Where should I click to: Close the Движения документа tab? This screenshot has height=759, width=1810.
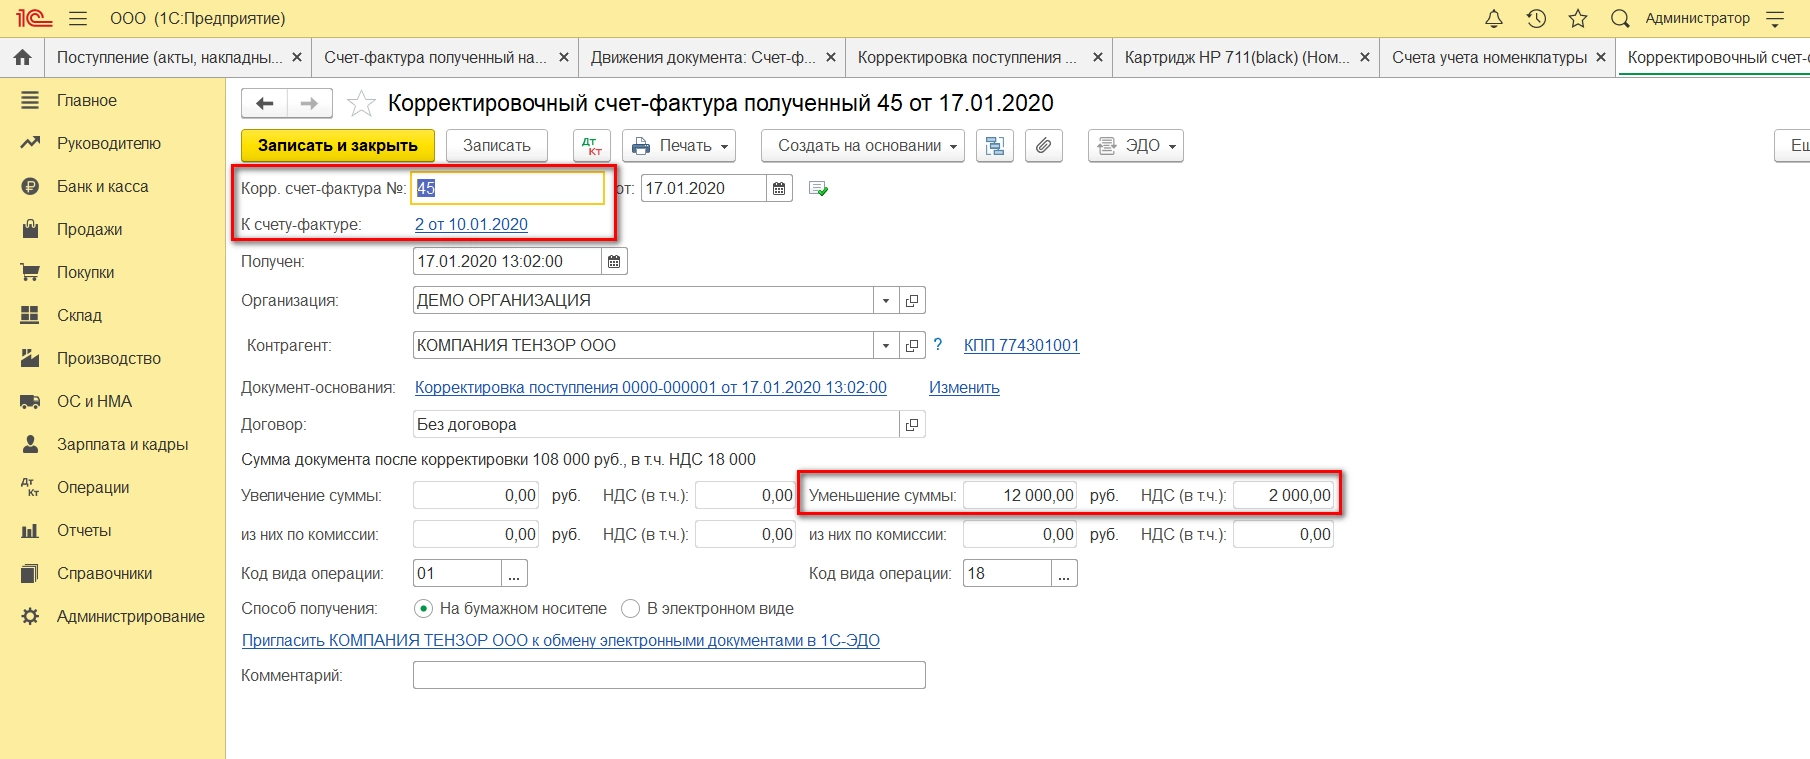click(831, 58)
